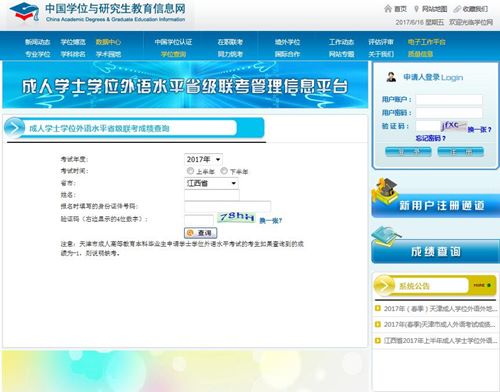
Task: Focus the 姓名 input field
Action: coord(212,195)
